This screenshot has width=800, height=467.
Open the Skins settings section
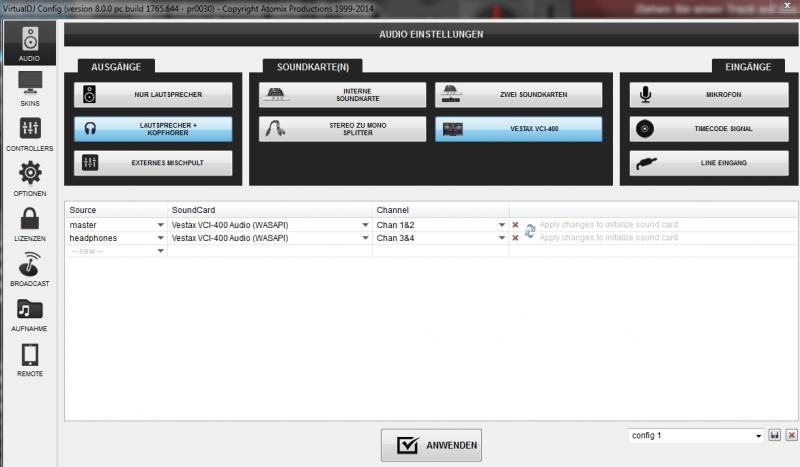tap(30, 88)
